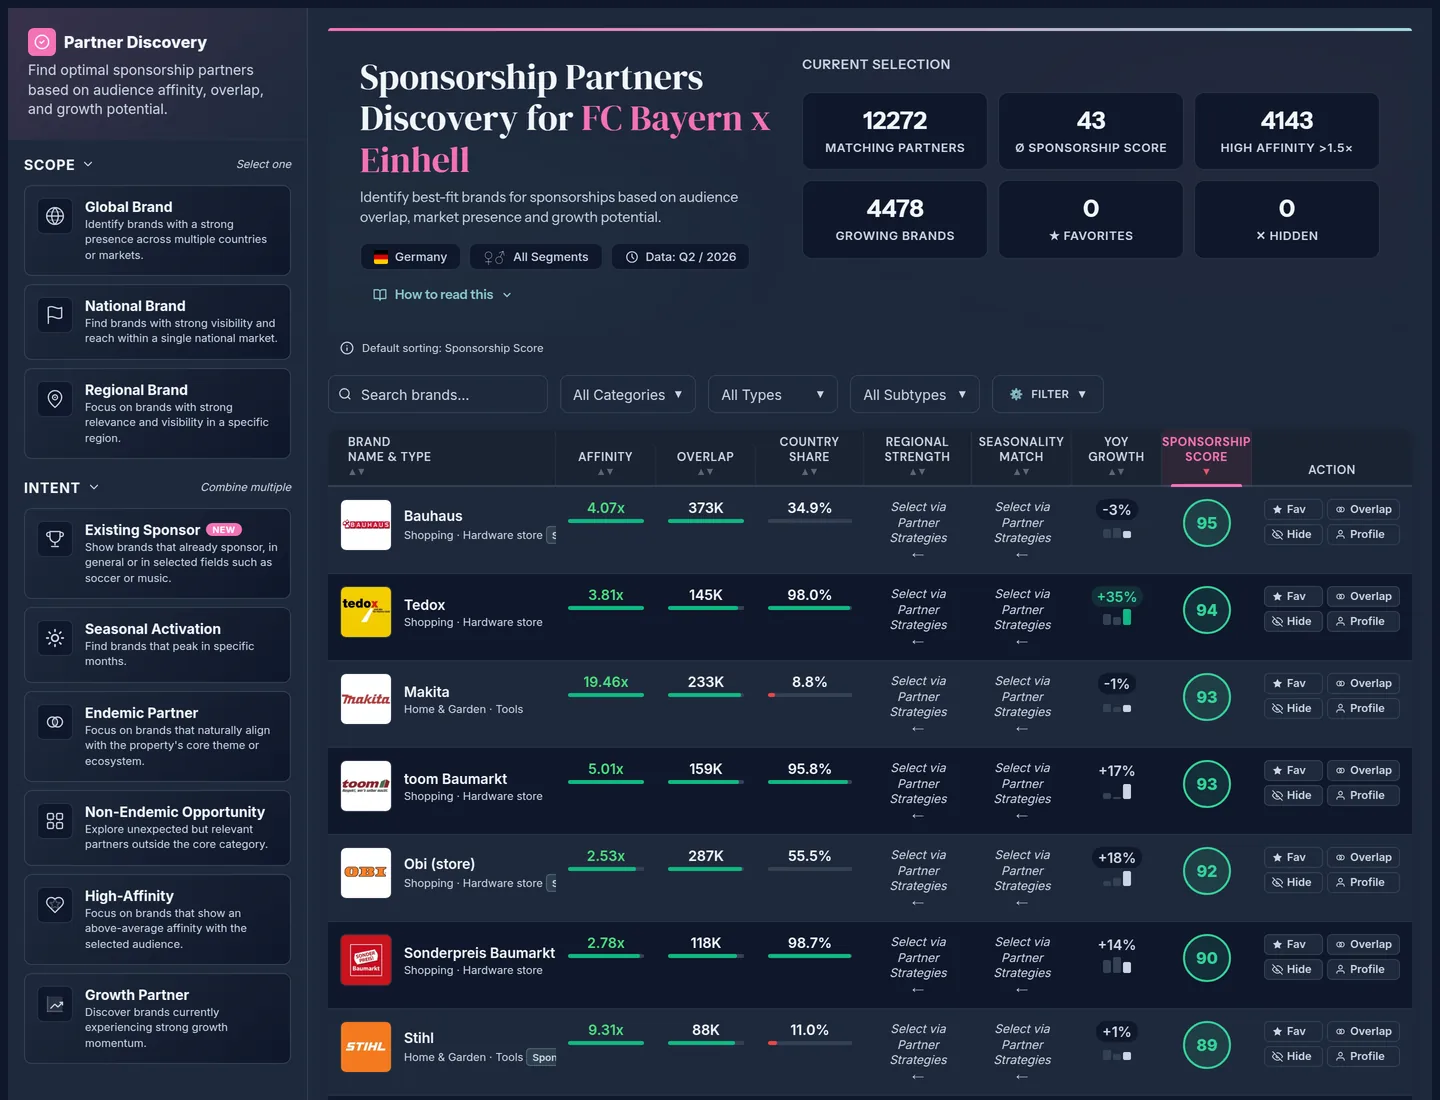Click the flag icon for National Brand
This screenshot has height=1100, width=1440.
(x=55, y=315)
